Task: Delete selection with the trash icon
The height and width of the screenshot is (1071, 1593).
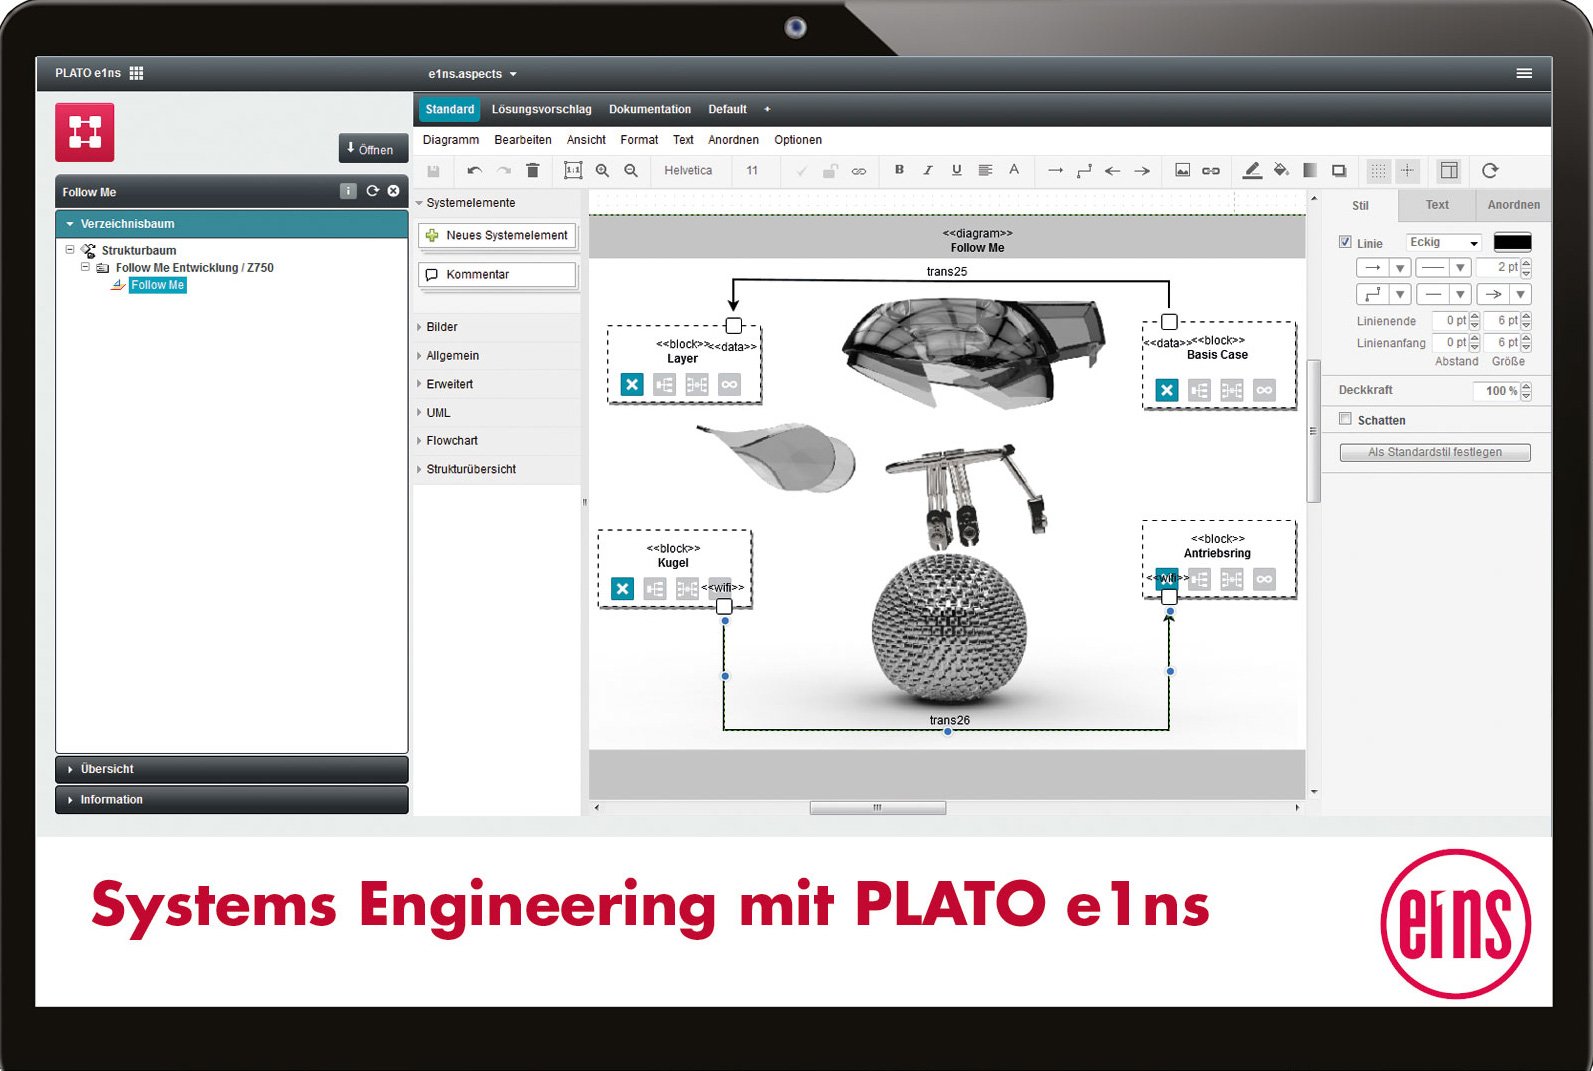Action: [533, 171]
